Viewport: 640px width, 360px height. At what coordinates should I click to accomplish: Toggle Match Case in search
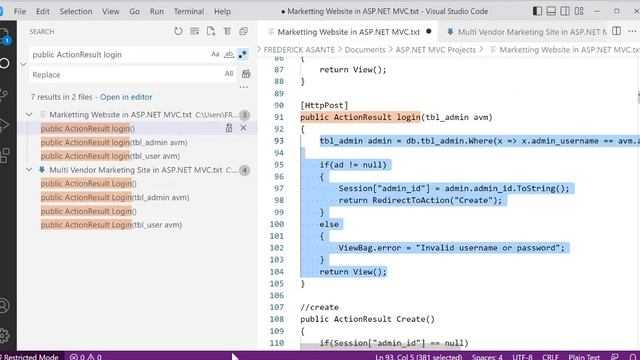(x=215, y=54)
